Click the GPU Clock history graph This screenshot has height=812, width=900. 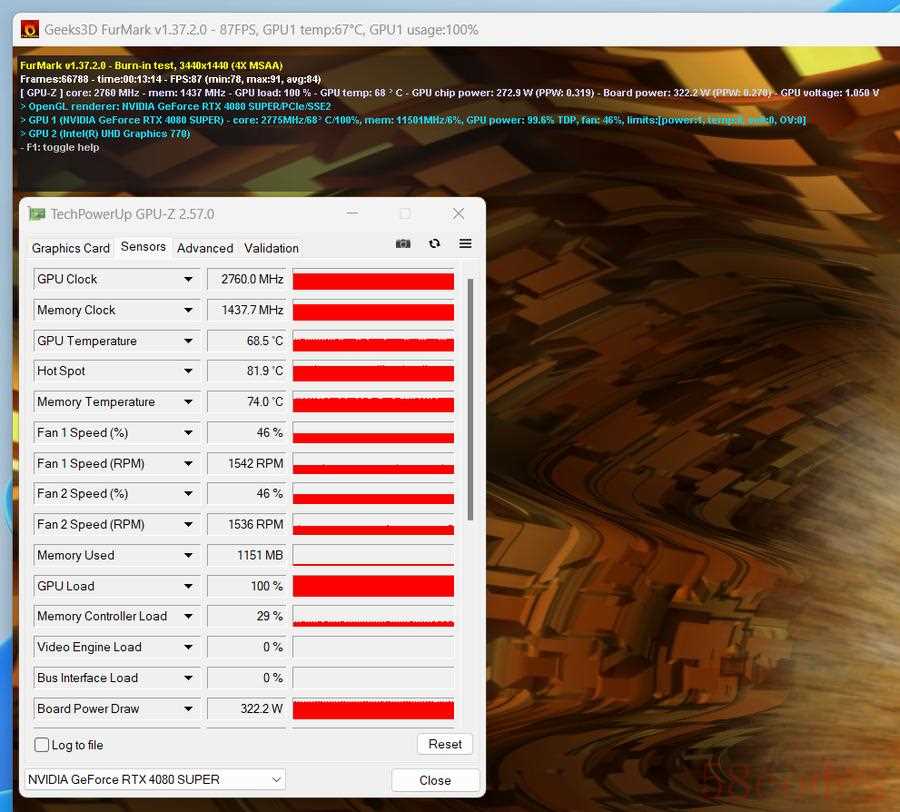coord(373,279)
